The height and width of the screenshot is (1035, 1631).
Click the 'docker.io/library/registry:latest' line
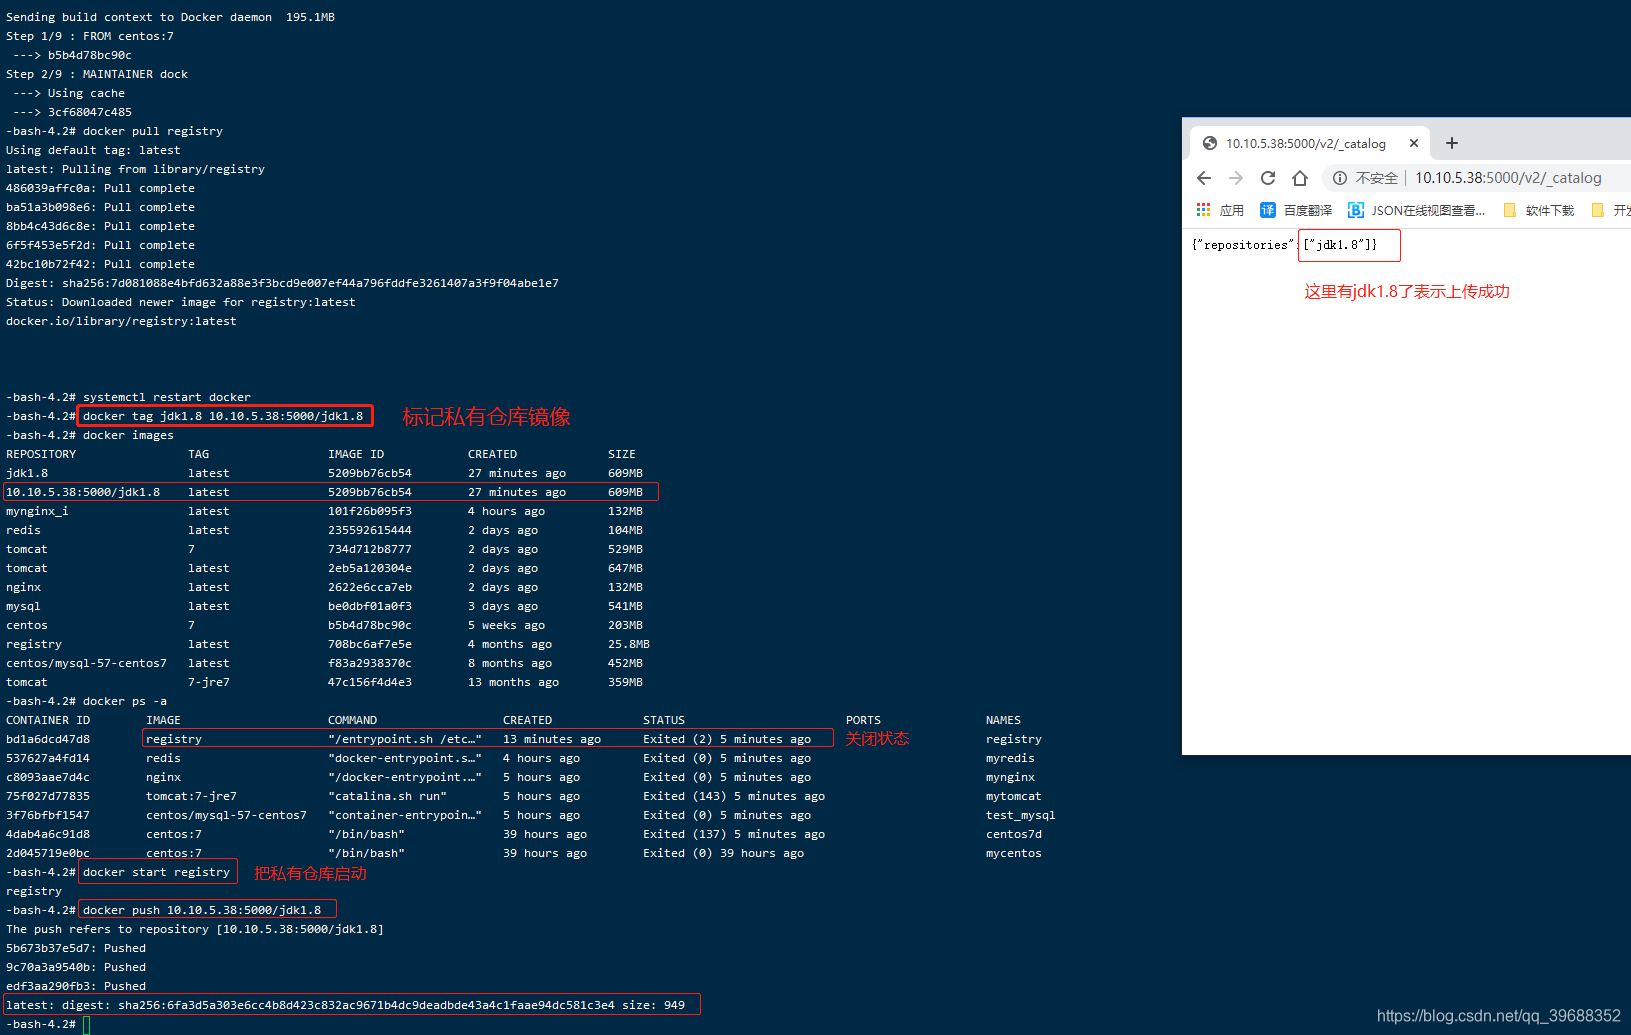click(121, 321)
